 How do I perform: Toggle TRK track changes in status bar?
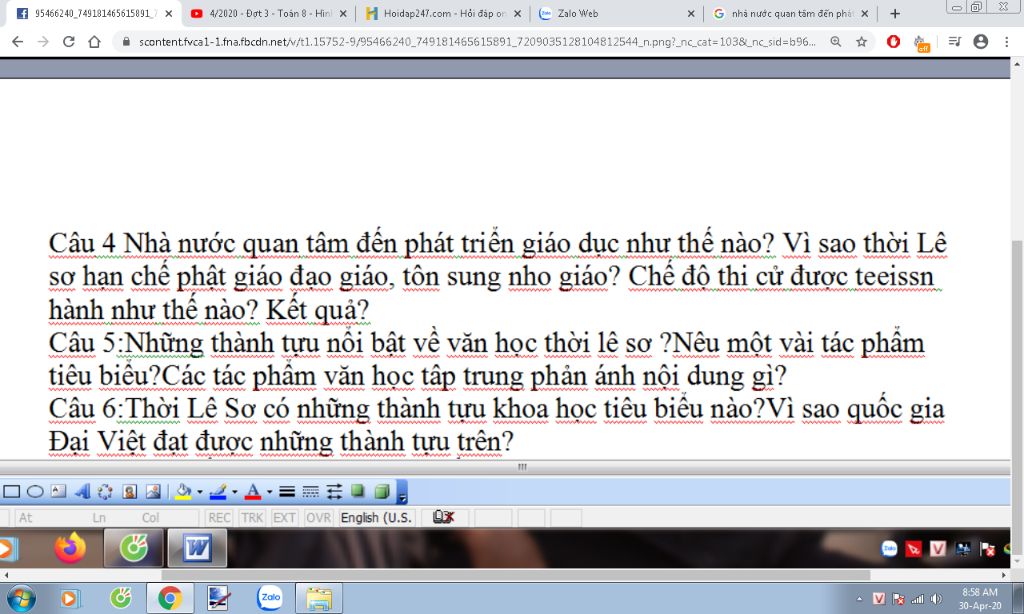tap(252, 517)
